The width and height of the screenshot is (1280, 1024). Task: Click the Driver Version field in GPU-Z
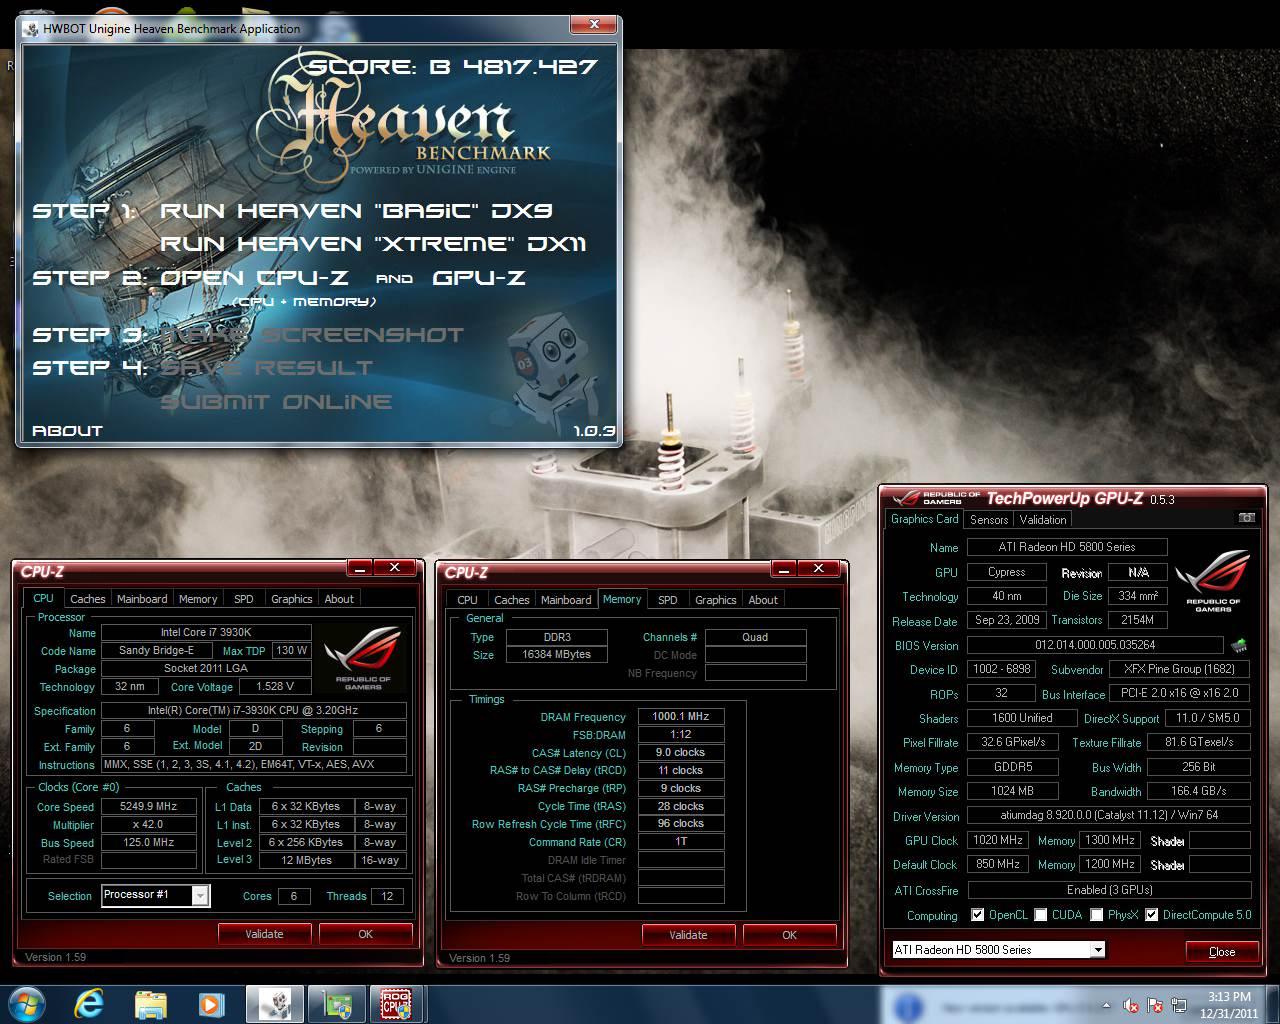1109,815
